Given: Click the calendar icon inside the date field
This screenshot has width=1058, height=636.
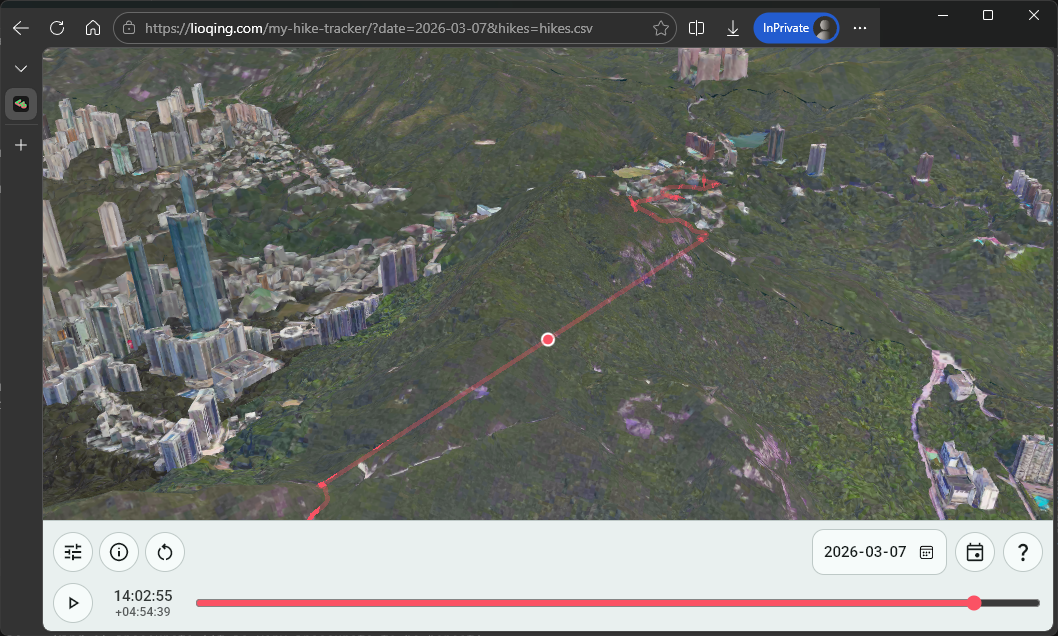Looking at the screenshot, I should (x=925, y=551).
